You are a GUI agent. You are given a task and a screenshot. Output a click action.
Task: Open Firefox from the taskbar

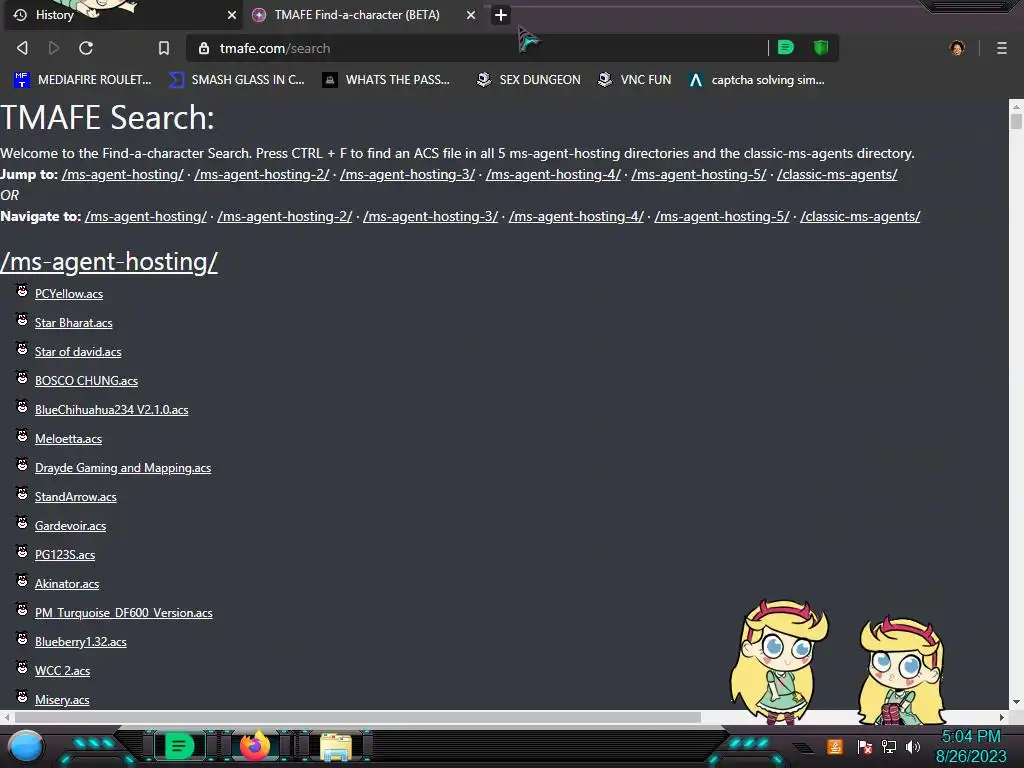pos(255,746)
